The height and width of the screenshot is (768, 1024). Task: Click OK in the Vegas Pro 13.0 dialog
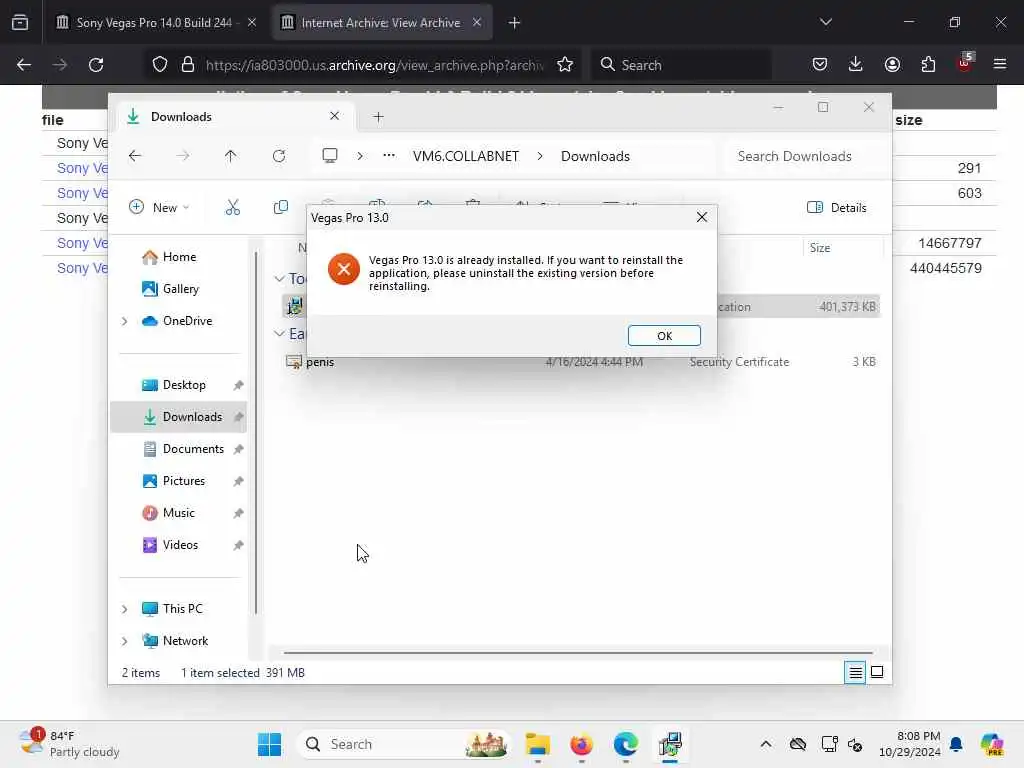664,336
